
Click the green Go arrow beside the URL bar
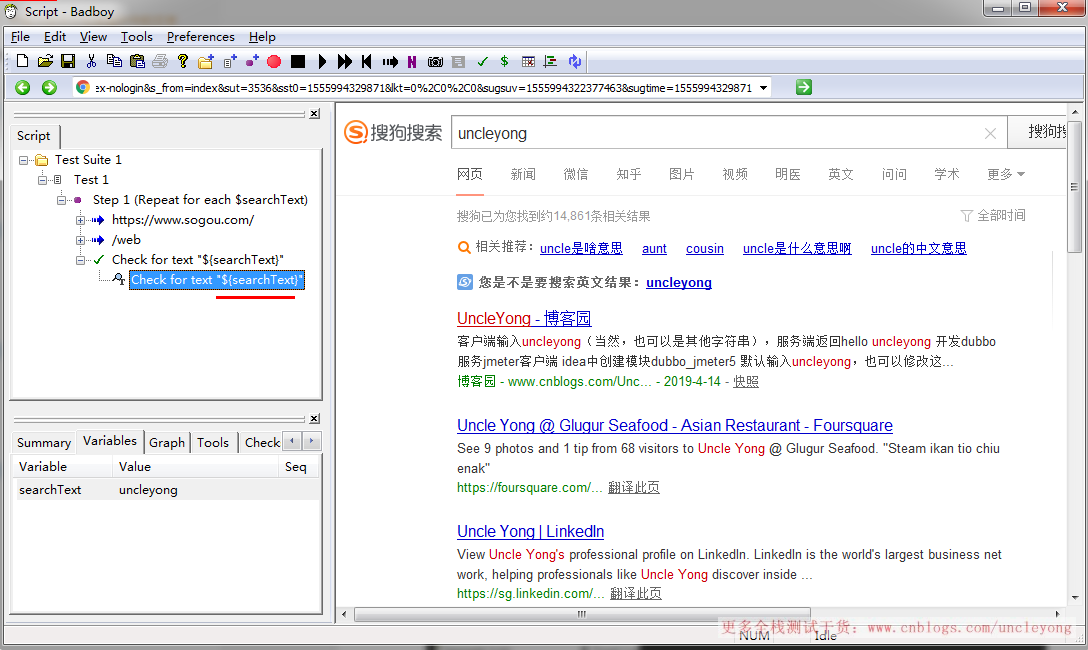[x=804, y=87]
